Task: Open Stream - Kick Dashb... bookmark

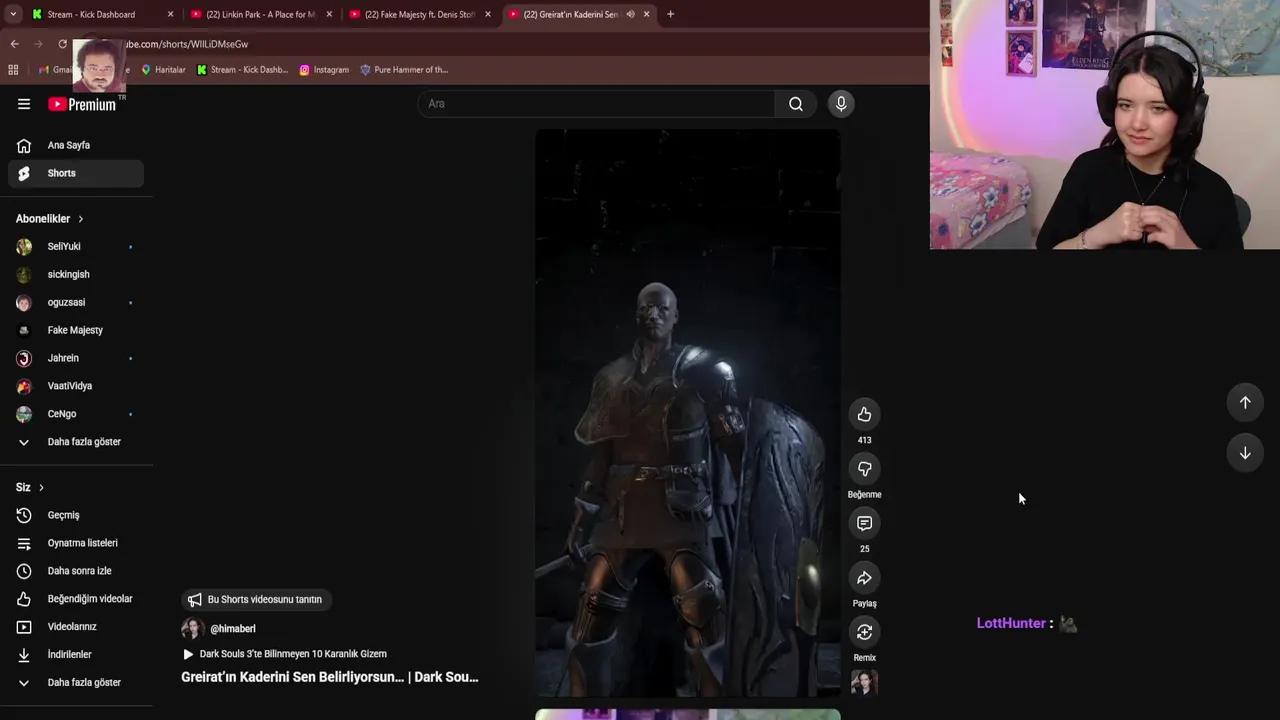Action: coord(242,70)
